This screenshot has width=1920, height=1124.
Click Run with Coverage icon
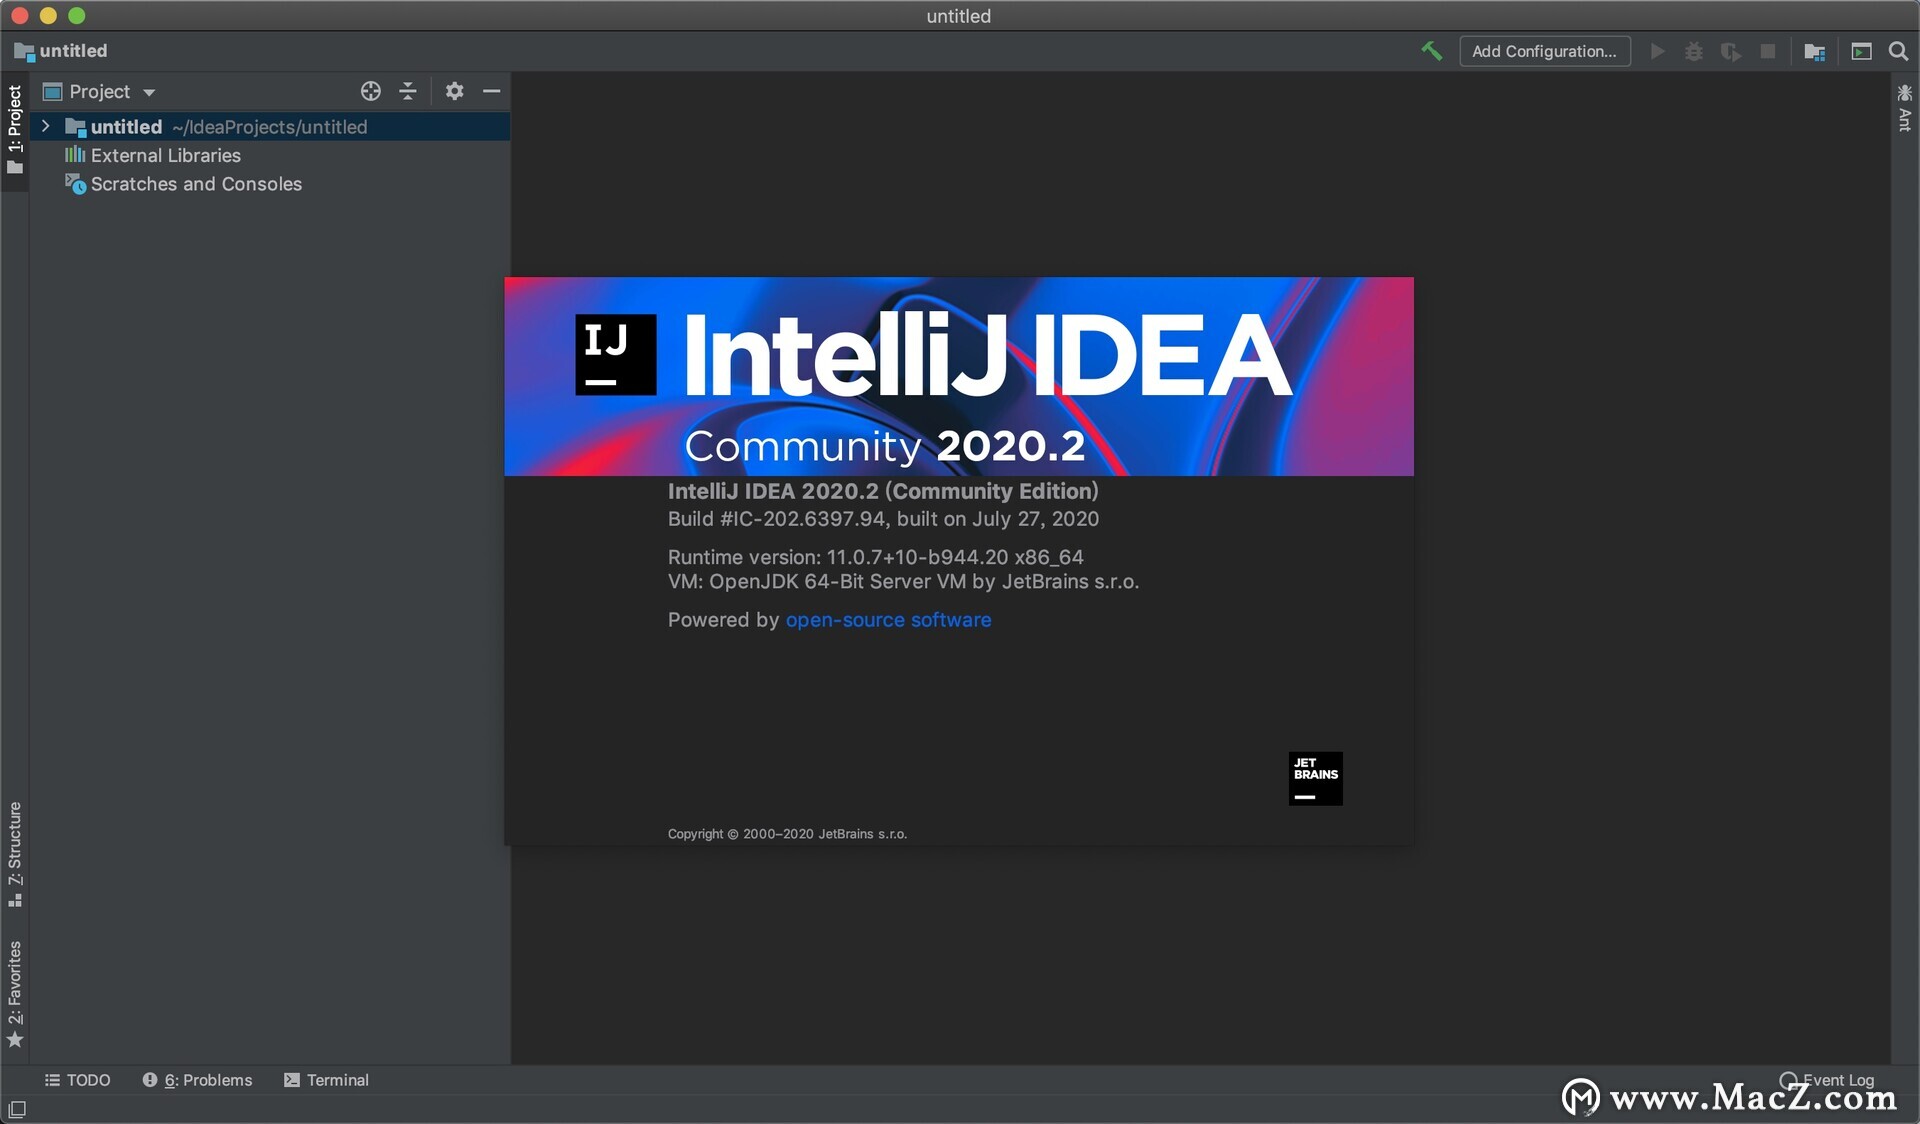1730,51
